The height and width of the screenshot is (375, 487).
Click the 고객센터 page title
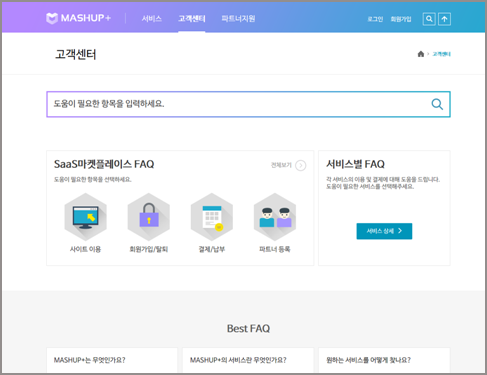click(x=76, y=54)
